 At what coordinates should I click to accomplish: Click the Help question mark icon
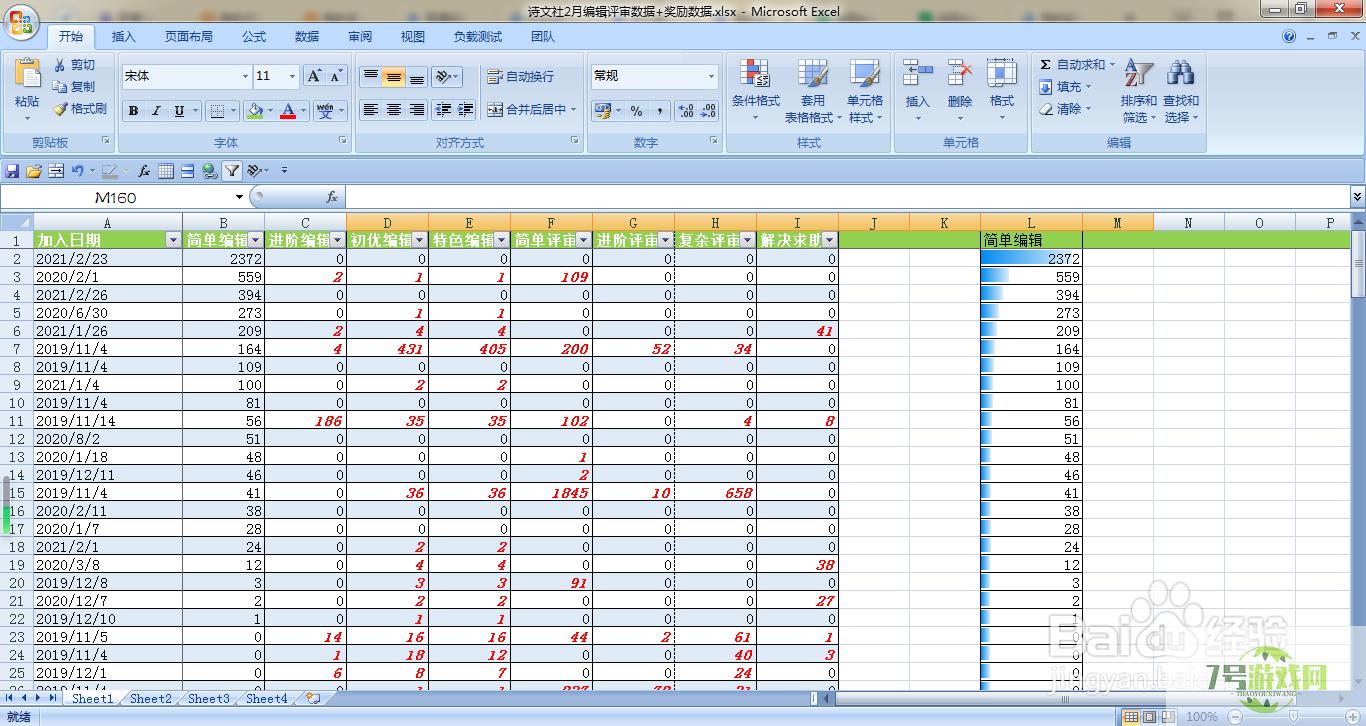[1289, 36]
